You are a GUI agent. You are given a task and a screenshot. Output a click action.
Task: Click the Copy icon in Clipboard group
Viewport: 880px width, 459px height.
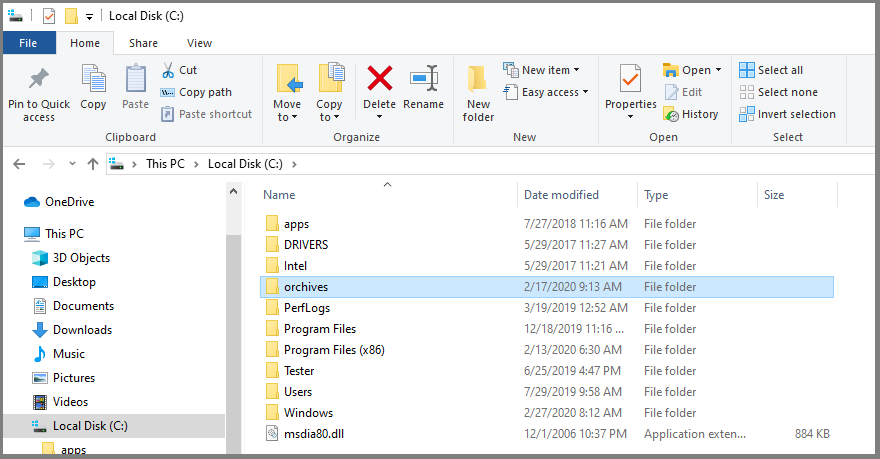[93, 80]
